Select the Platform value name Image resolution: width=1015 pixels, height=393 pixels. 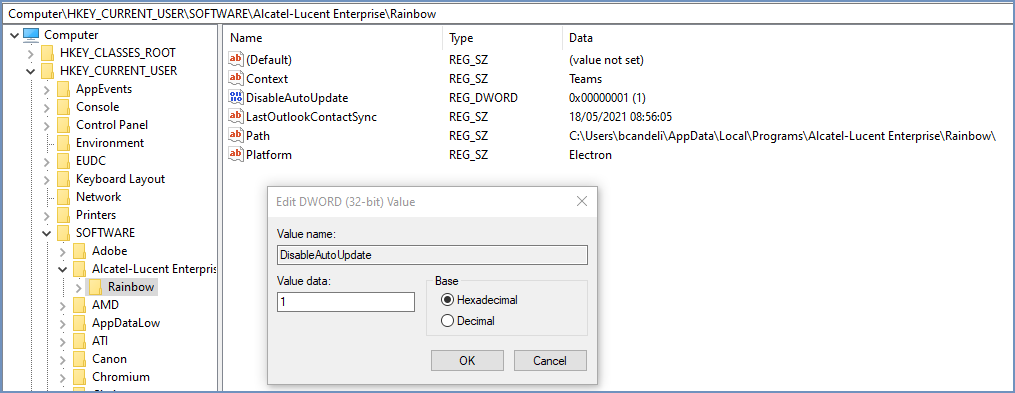click(269, 155)
